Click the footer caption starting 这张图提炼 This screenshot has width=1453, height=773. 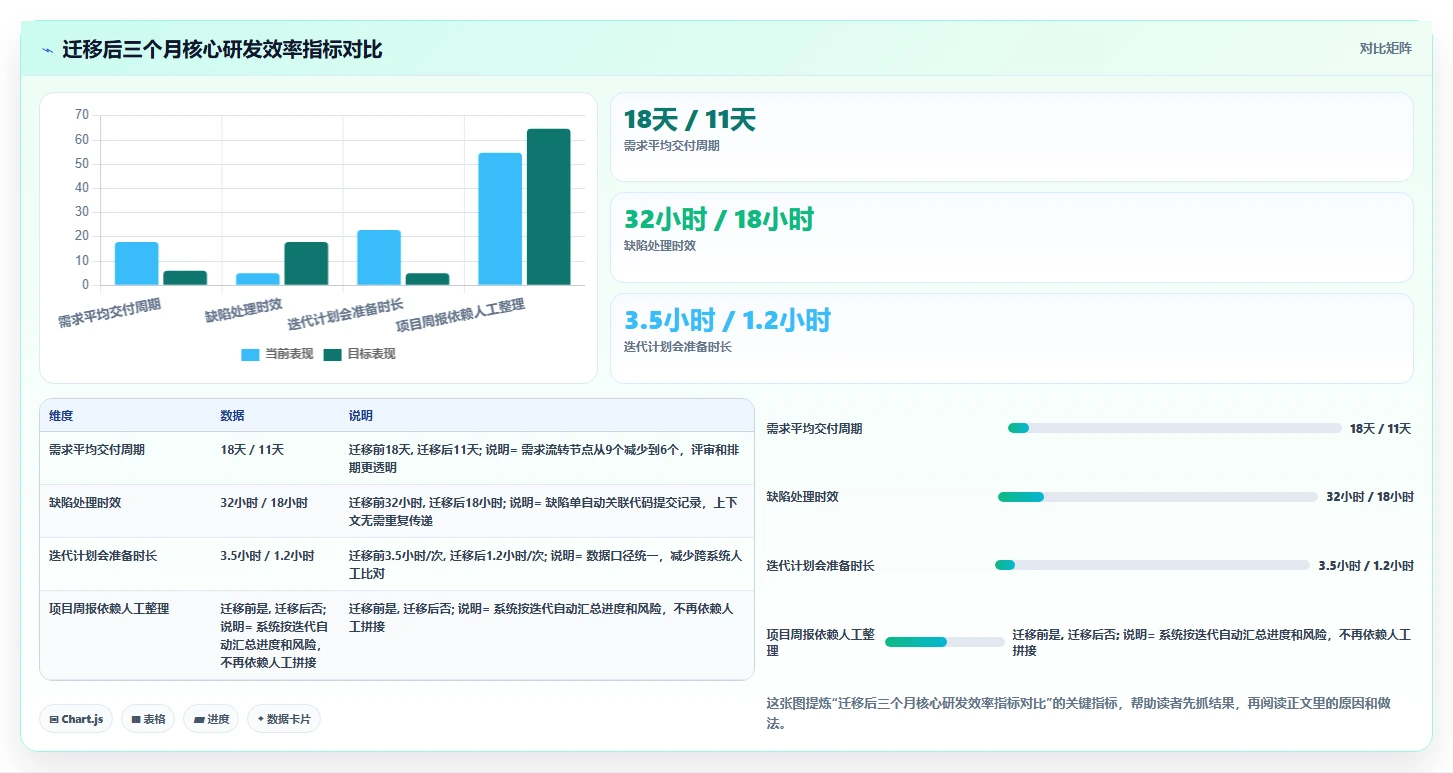(1078, 713)
